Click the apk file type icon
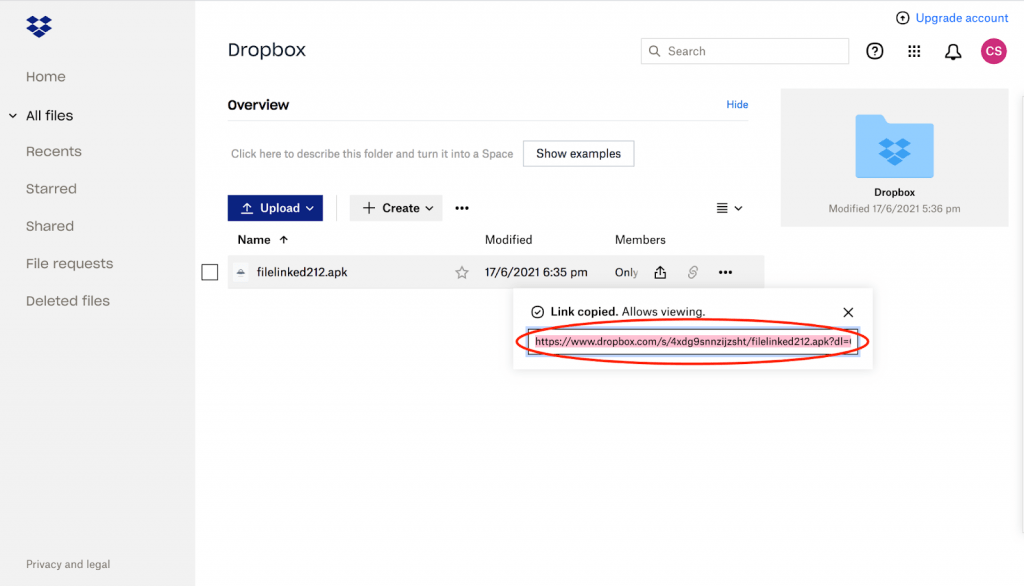This screenshot has height=586, width=1024. click(x=241, y=272)
